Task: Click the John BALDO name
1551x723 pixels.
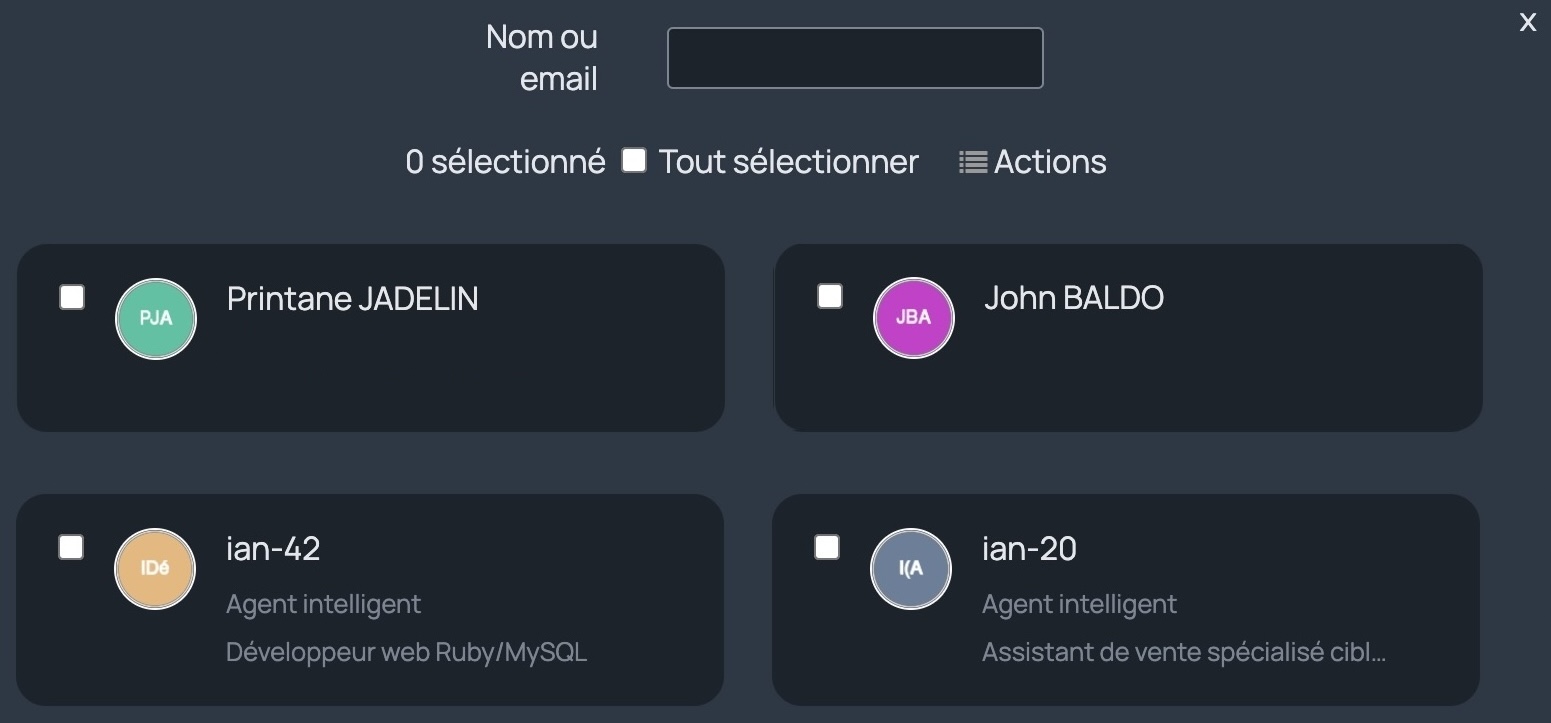Action: (1074, 298)
